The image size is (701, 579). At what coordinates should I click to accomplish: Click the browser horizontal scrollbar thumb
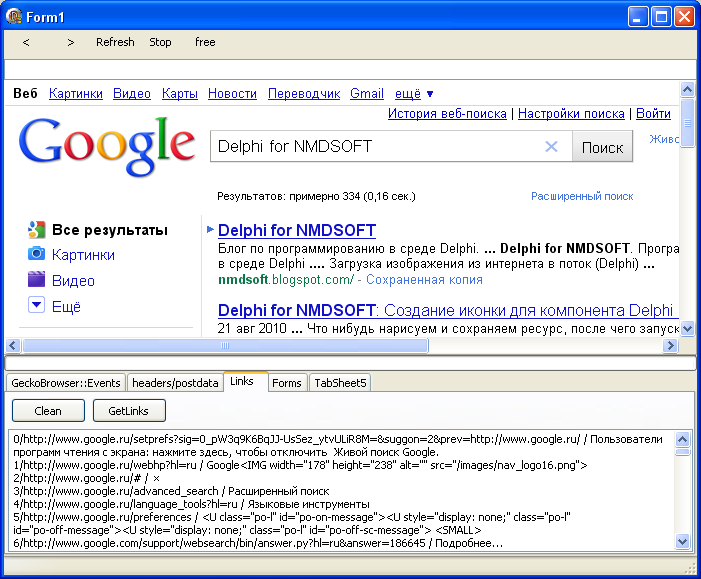coord(225,345)
